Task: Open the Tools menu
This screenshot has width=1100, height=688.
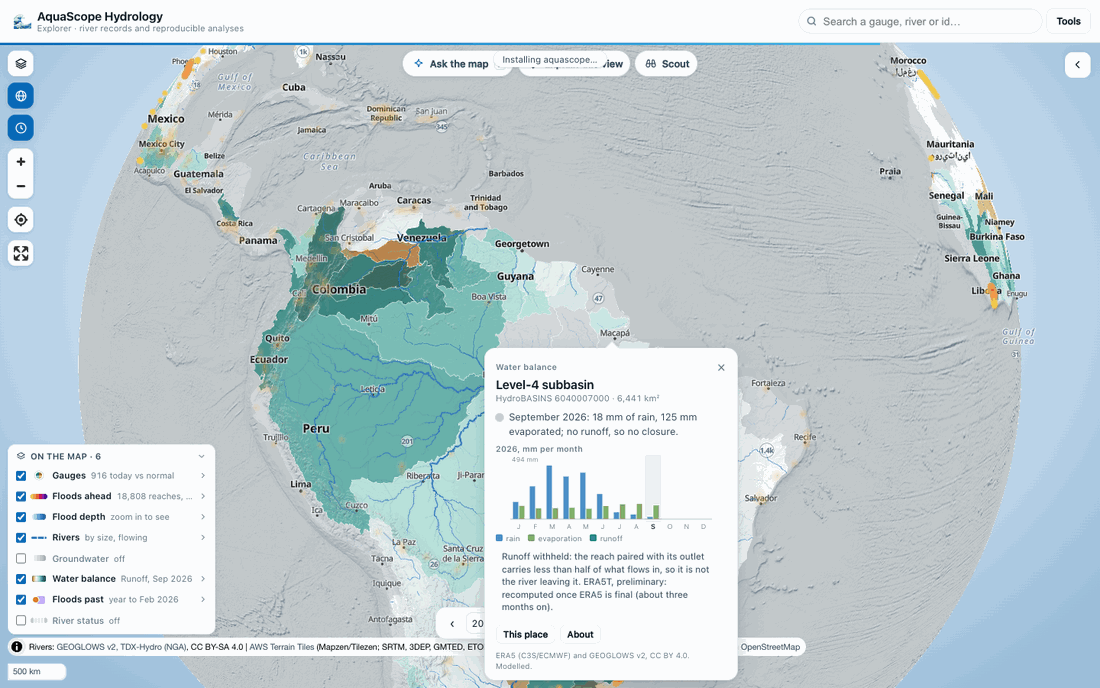Action: coord(1068,22)
